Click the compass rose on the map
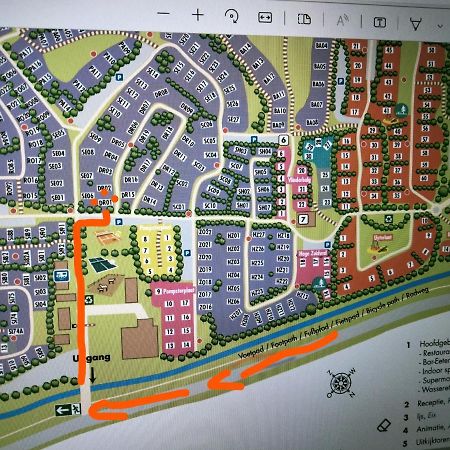Screen dimensions: 450x450 coord(341,383)
